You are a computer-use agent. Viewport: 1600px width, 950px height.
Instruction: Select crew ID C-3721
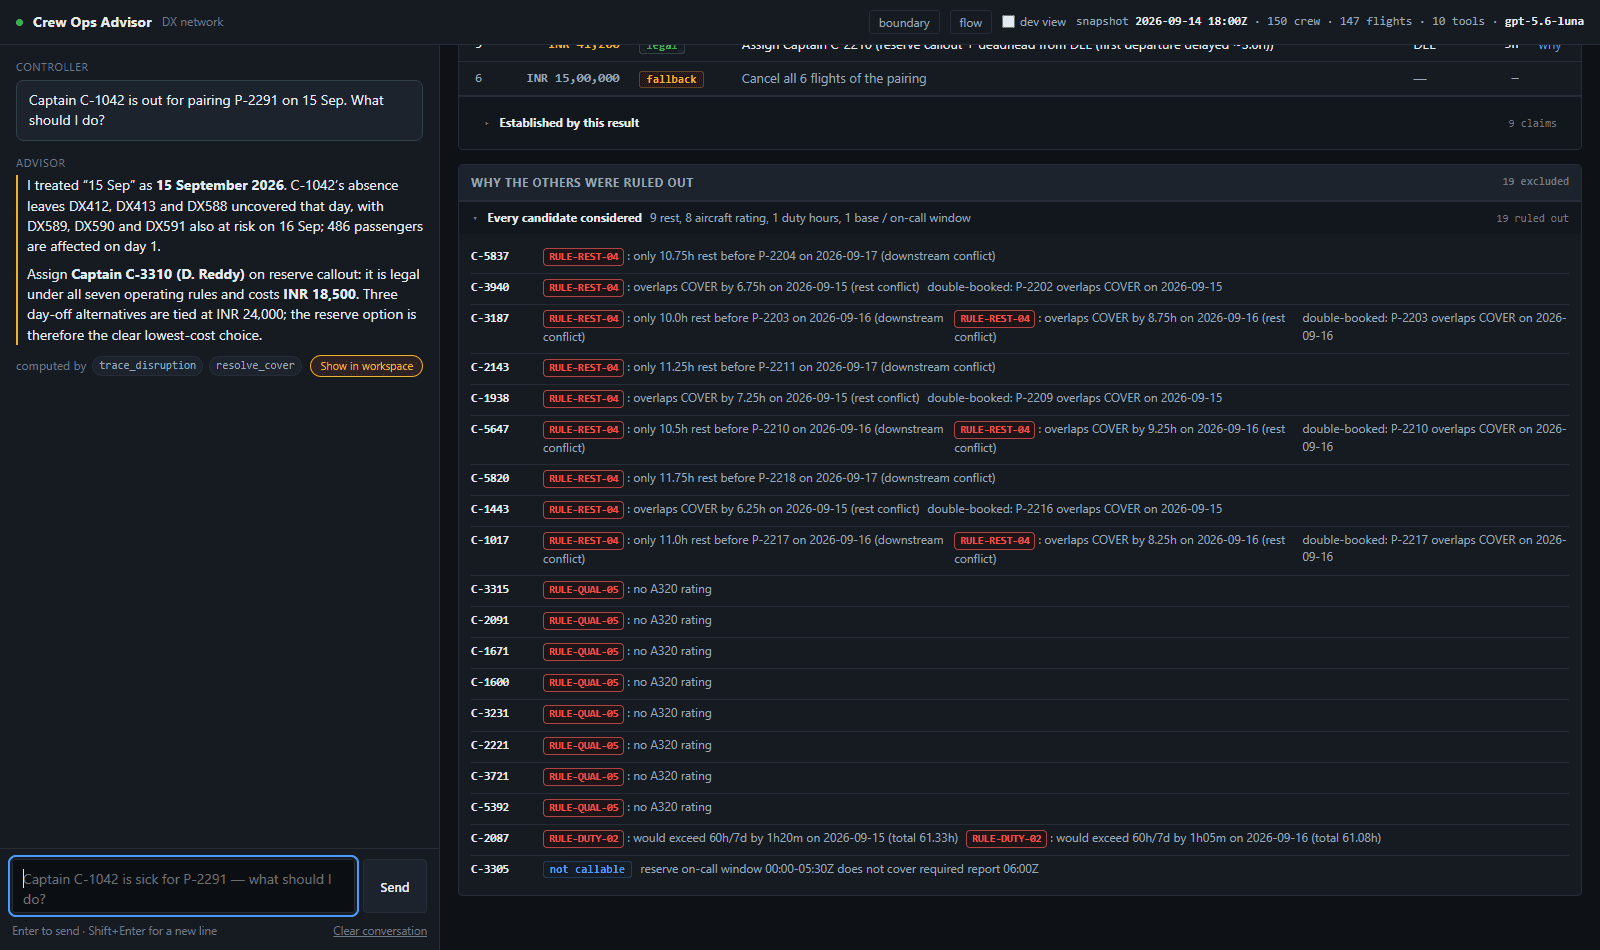coord(490,776)
